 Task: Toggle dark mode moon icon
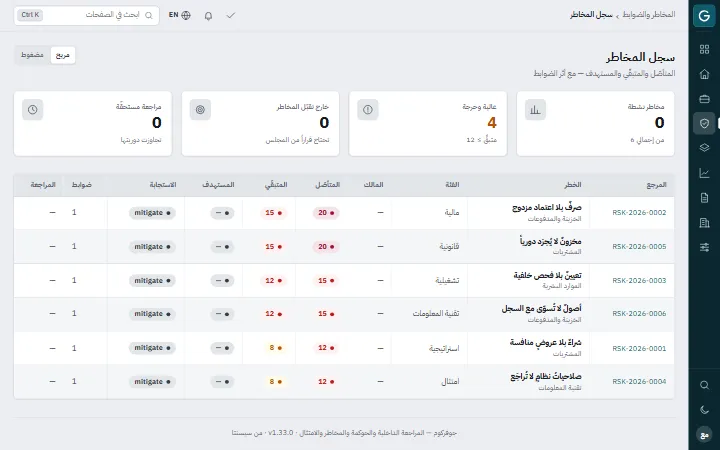point(704,410)
